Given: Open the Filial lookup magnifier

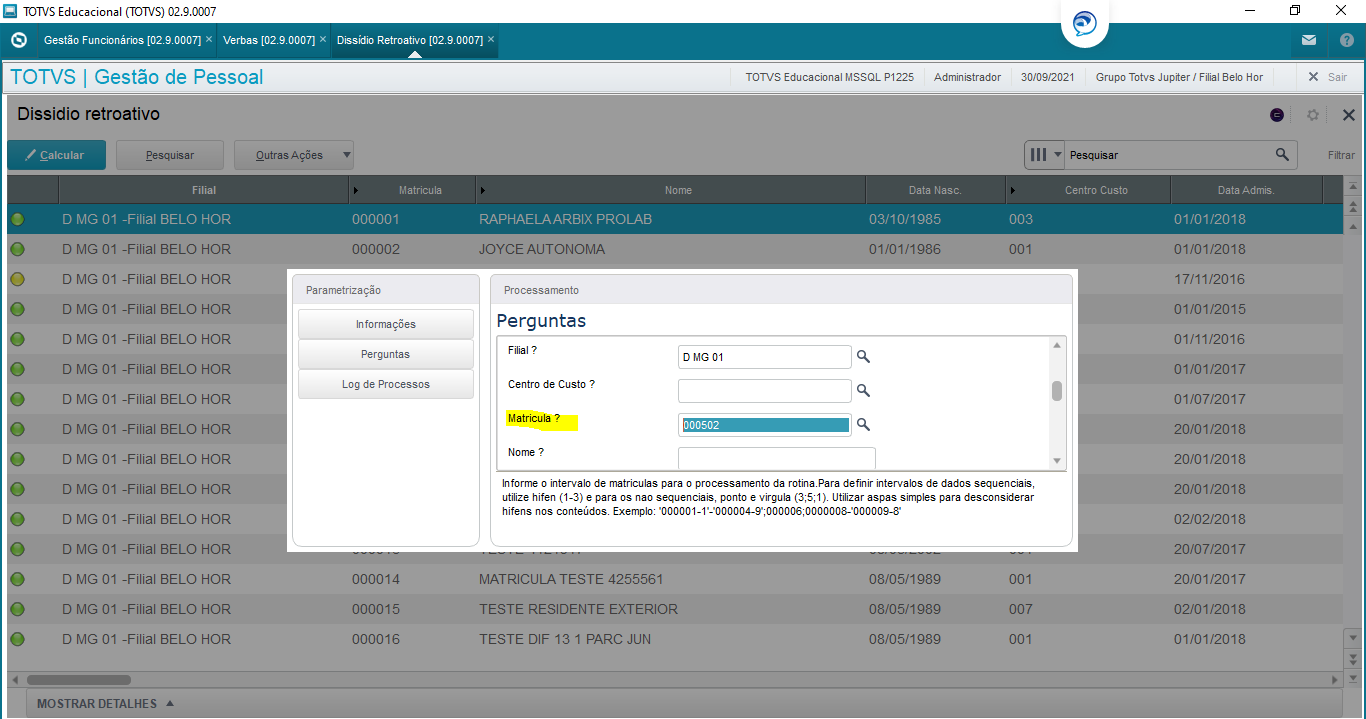Looking at the screenshot, I should point(863,357).
